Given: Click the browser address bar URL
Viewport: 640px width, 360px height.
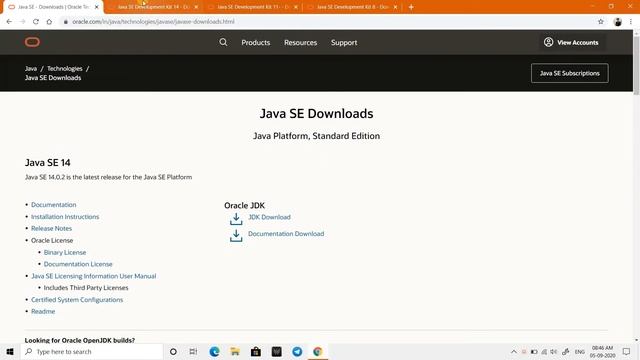Looking at the screenshot, I should click(x=153, y=22).
